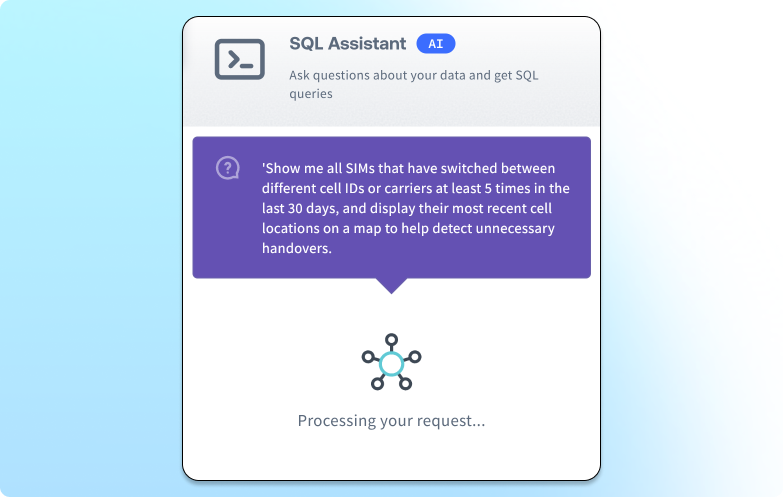This screenshot has width=783, height=497.
Task: Click the purple bubble's downward pointer triangle
Action: coord(391,285)
